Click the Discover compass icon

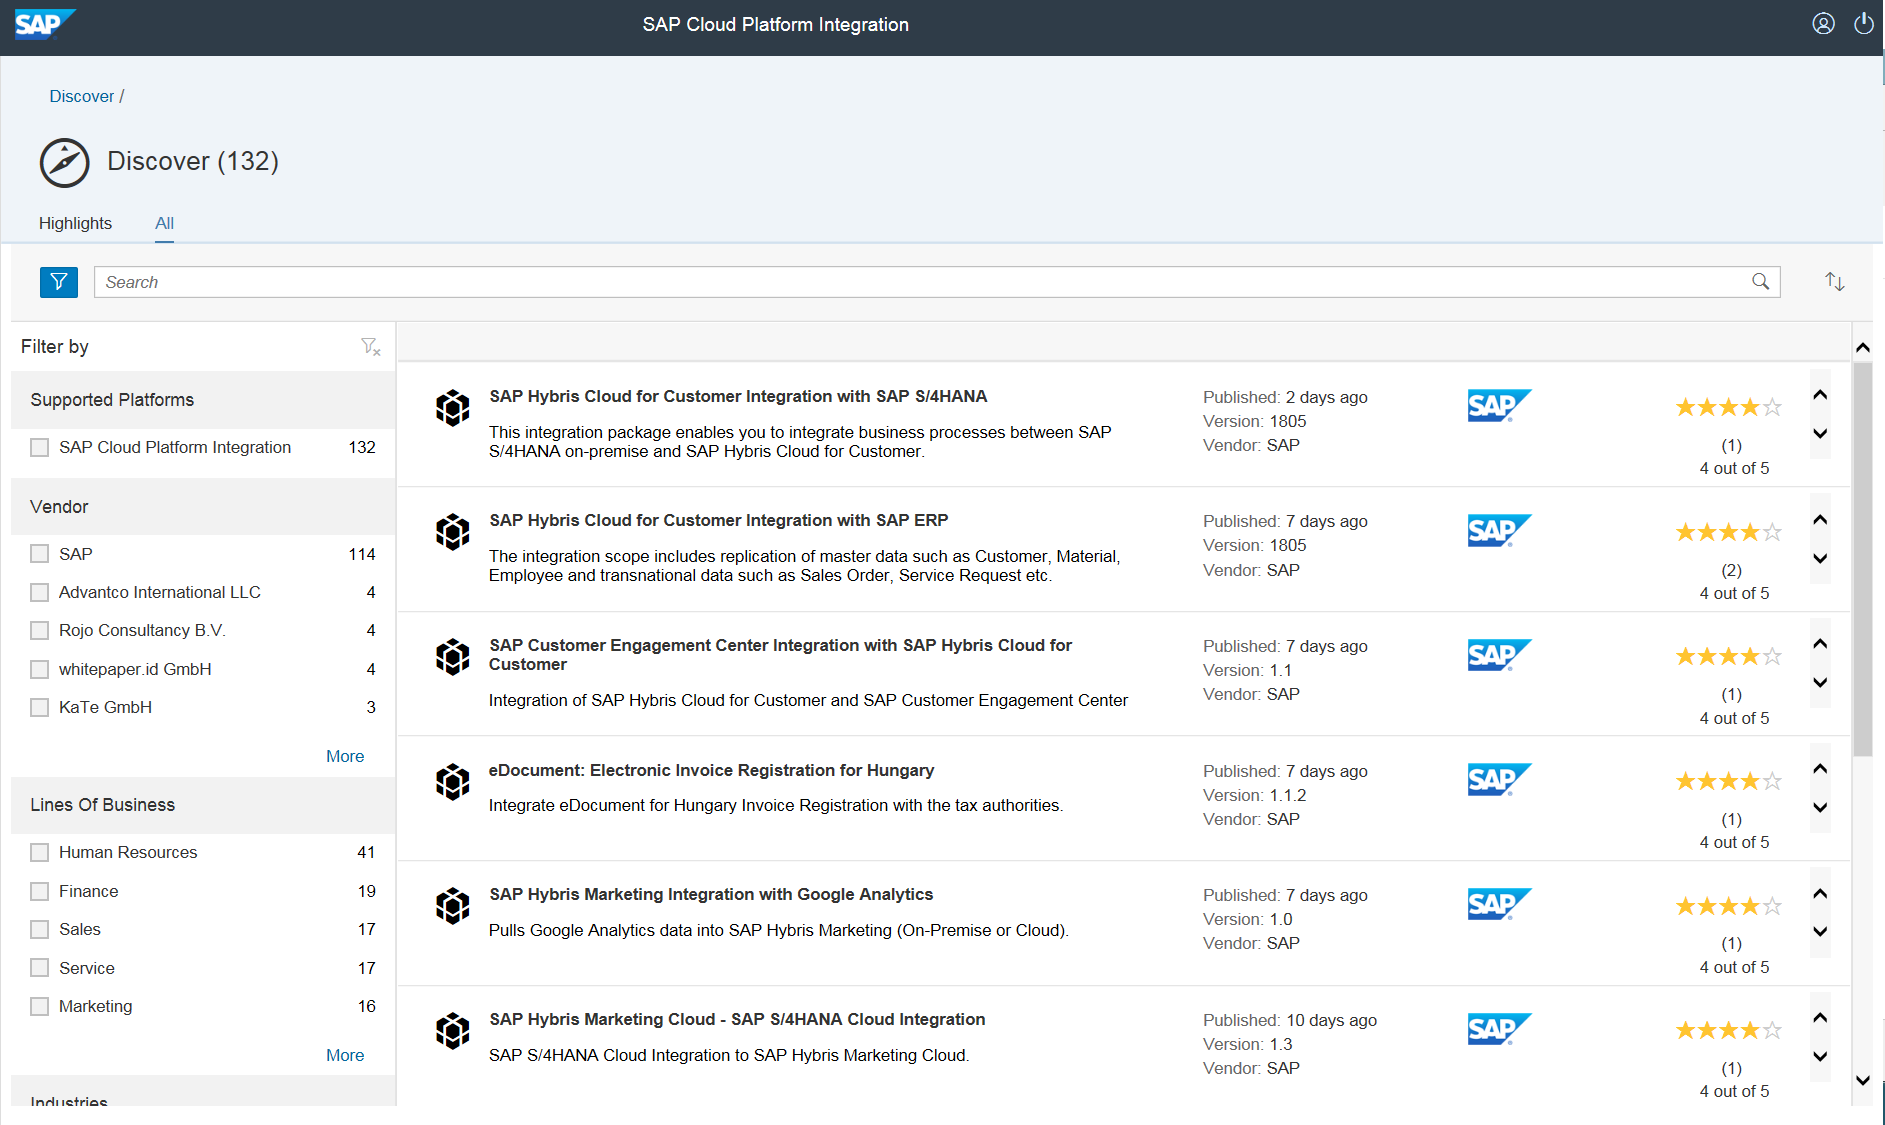65,162
